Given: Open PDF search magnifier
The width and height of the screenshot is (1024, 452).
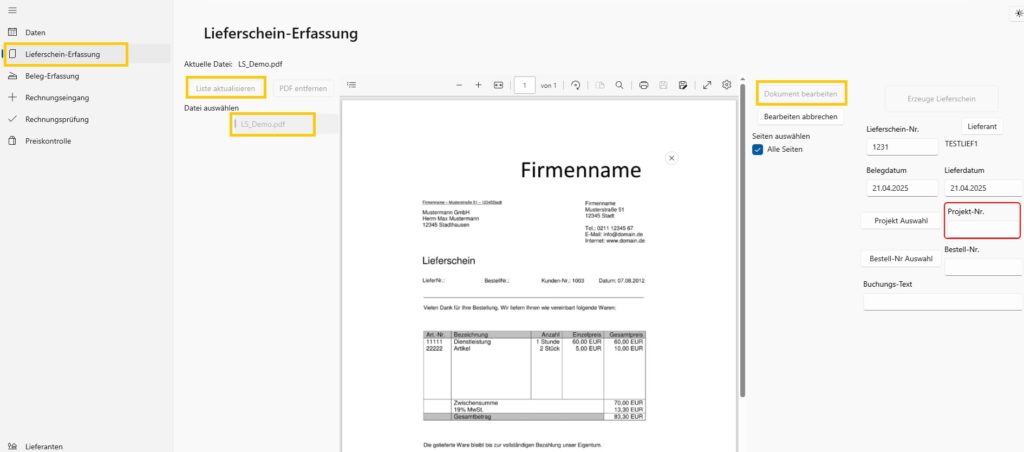Looking at the screenshot, I should pos(619,85).
